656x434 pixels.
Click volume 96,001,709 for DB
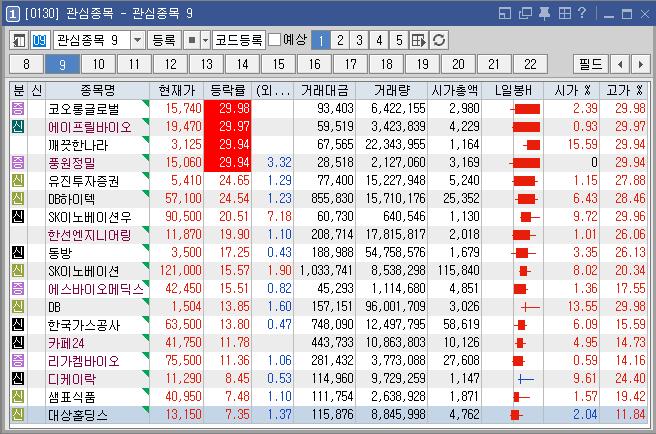pyautogui.click(x=395, y=307)
